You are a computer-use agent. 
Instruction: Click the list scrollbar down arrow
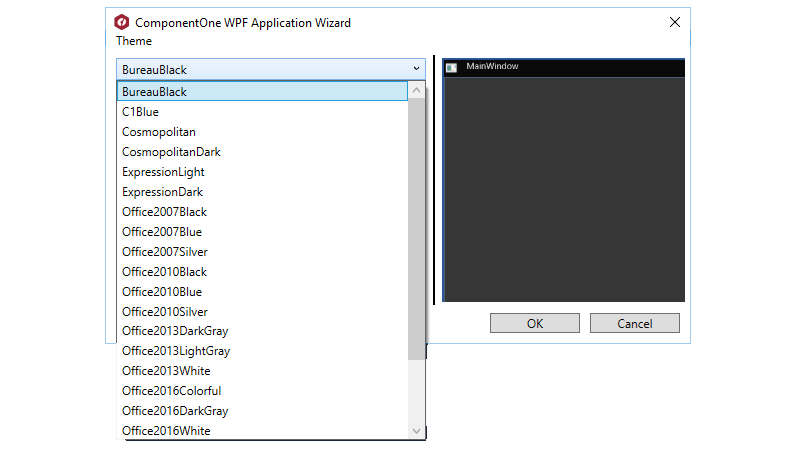(416, 431)
